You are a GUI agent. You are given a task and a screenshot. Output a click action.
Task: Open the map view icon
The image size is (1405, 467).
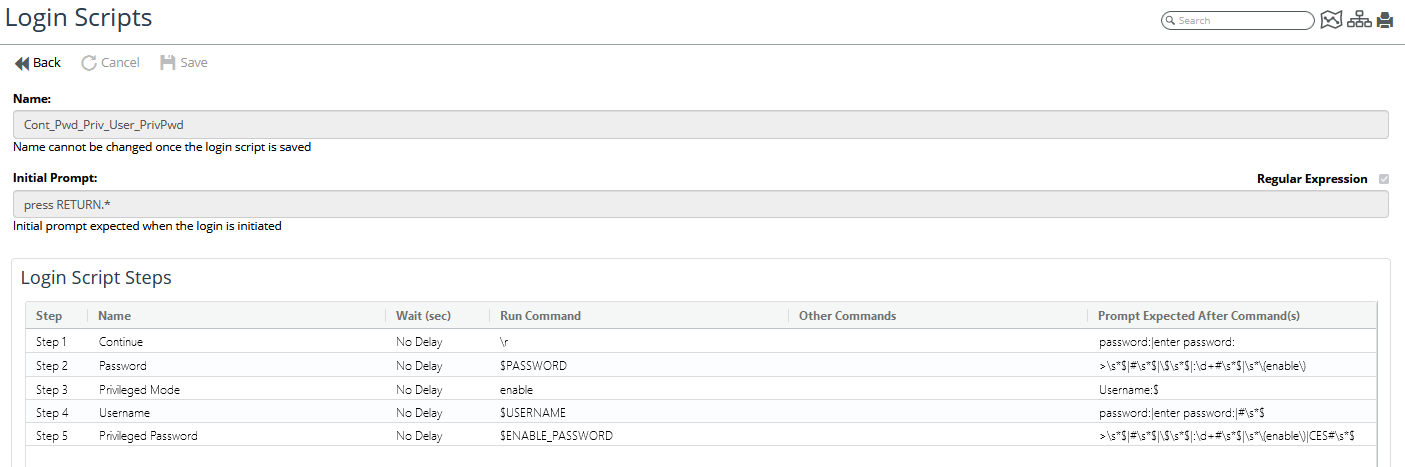coord(1330,20)
